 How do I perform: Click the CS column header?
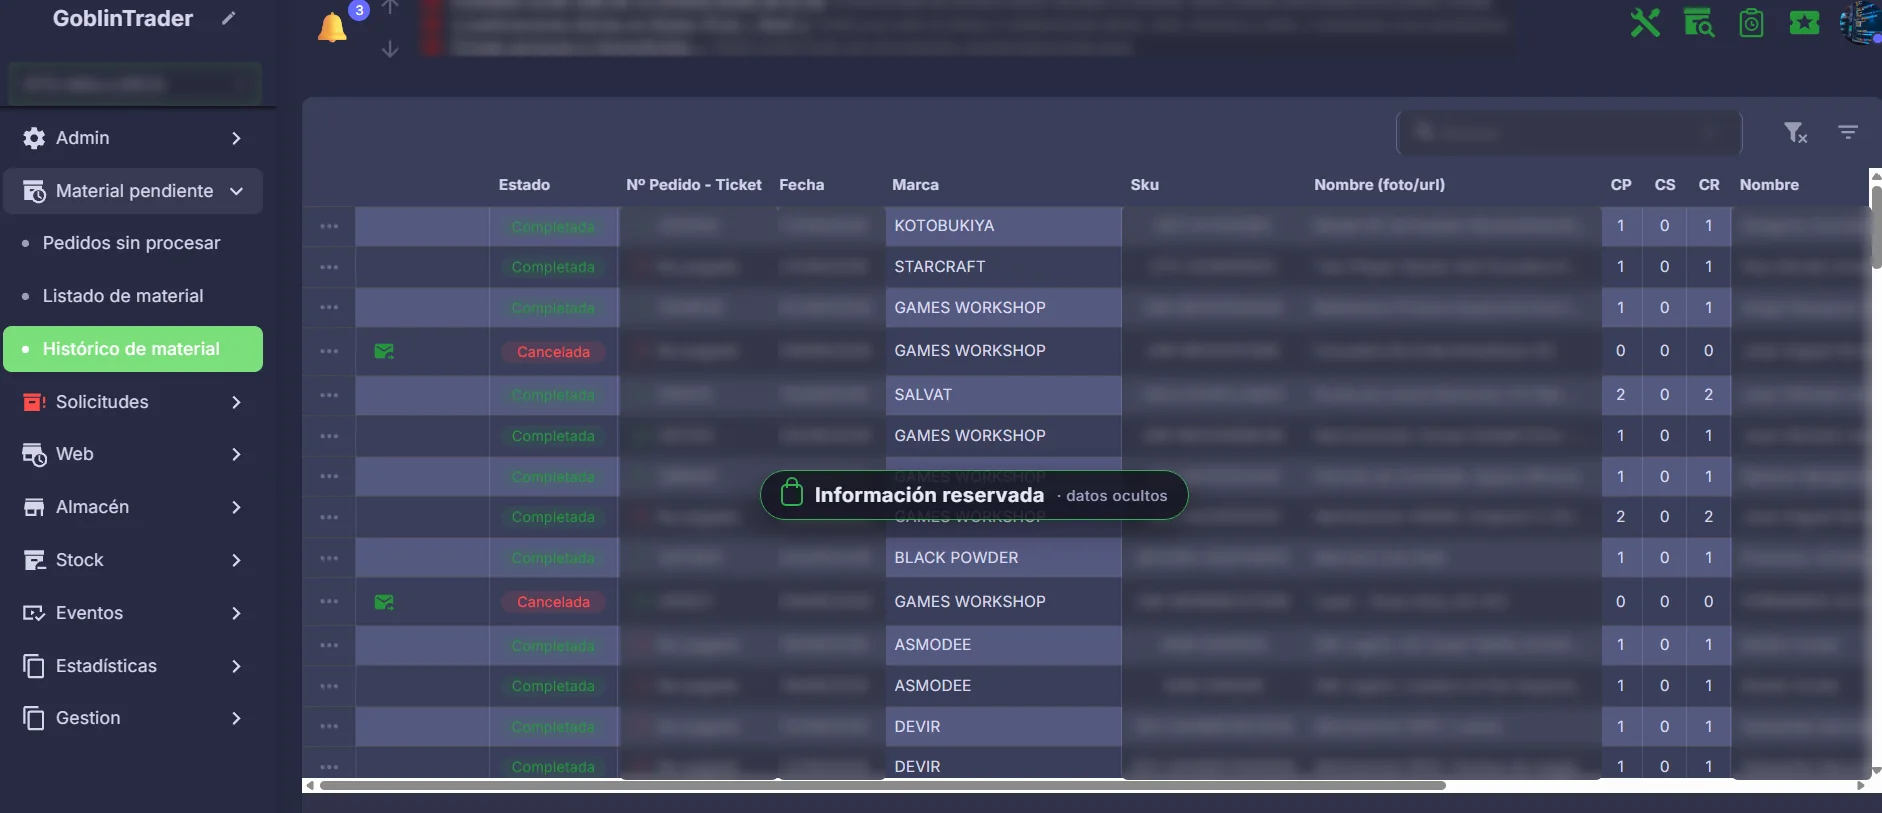point(1665,185)
